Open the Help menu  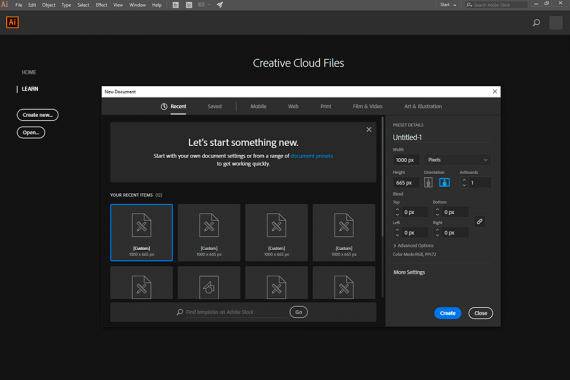[157, 5]
